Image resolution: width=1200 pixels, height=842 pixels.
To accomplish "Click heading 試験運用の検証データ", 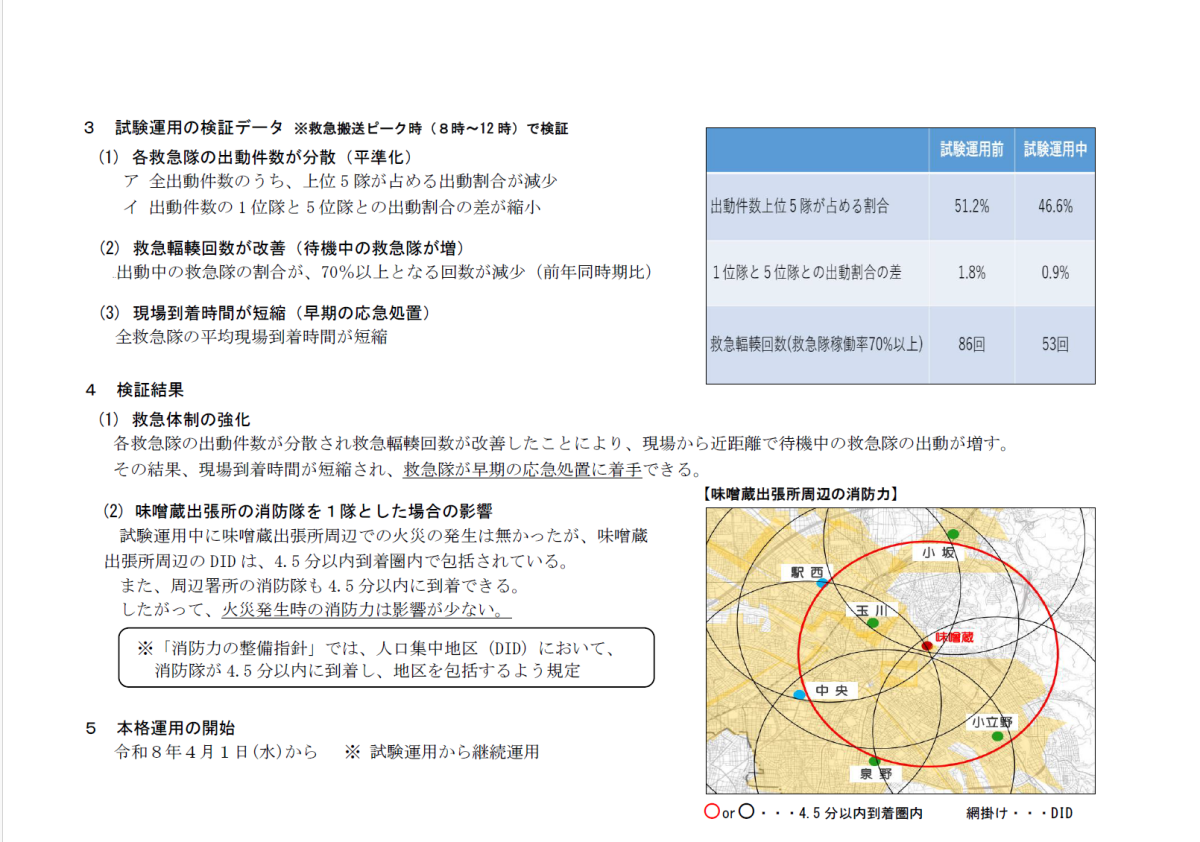I will point(199,128).
